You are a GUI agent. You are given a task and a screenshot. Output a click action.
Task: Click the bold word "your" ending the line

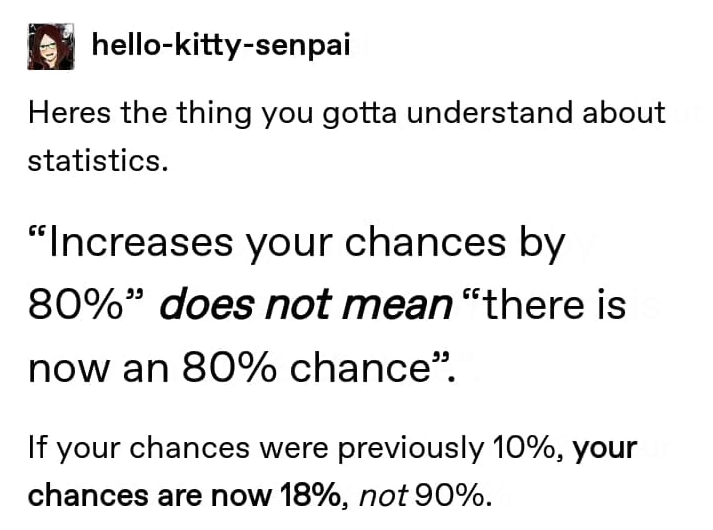pyautogui.click(x=606, y=448)
